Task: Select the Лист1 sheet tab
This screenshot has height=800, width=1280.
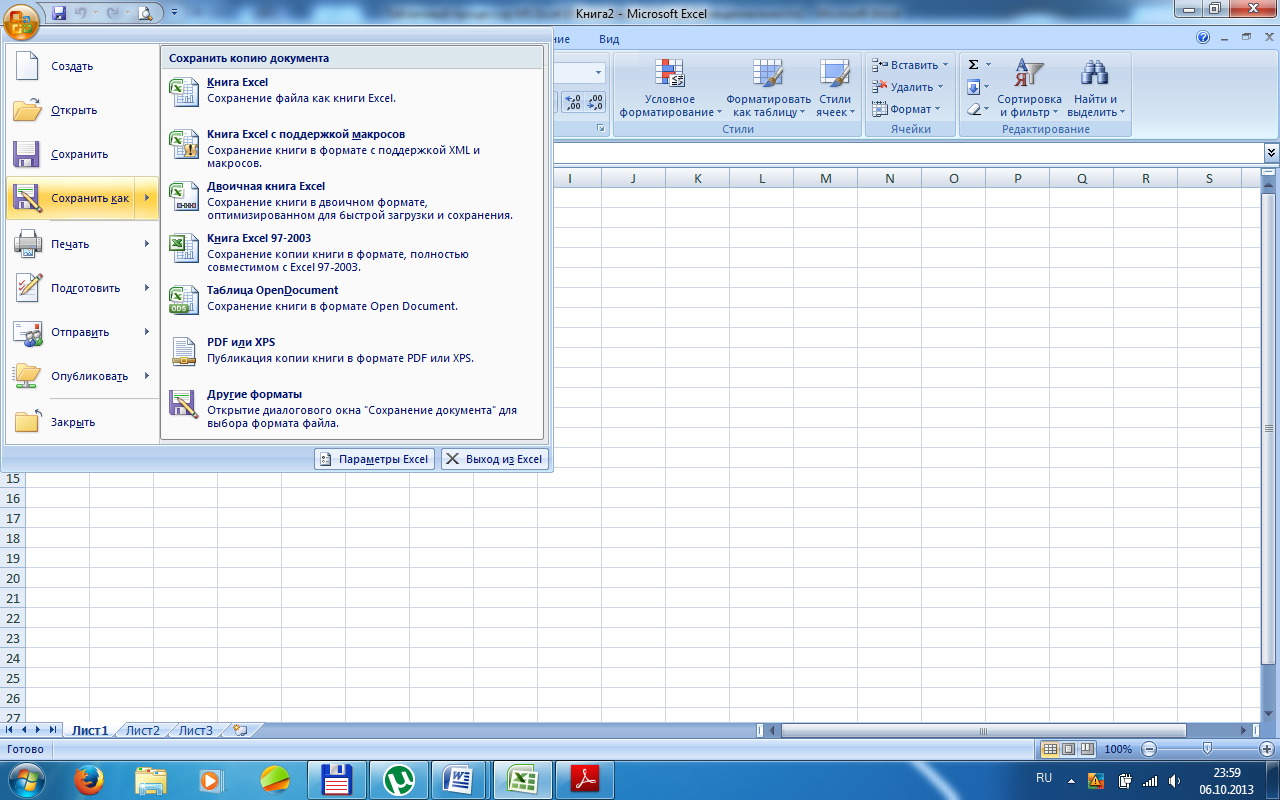Action: coord(89,730)
